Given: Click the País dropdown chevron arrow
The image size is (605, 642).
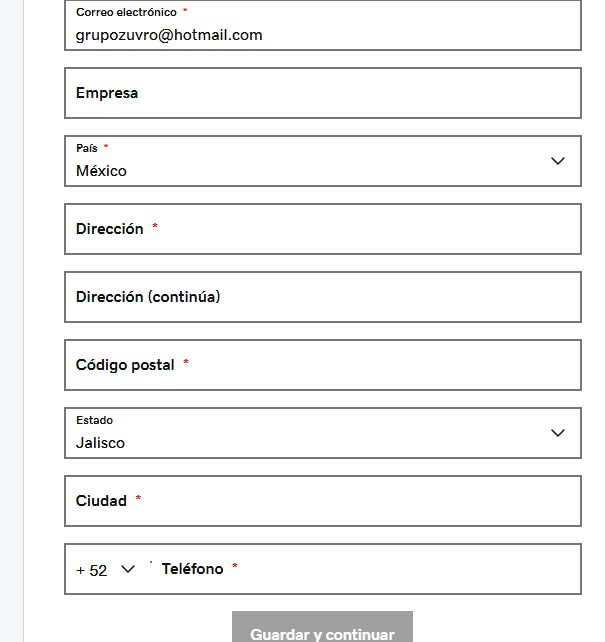Looking at the screenshot, I should (558, 161).
